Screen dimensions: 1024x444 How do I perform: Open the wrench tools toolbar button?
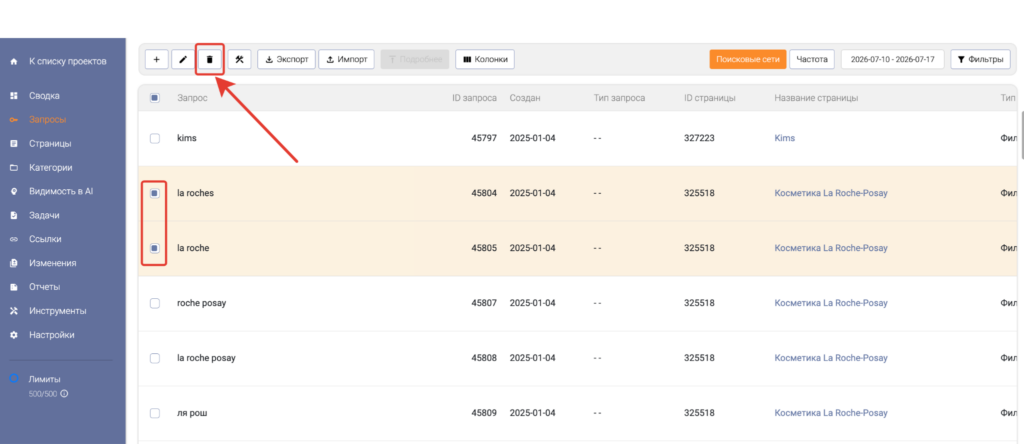pos(240,59)
